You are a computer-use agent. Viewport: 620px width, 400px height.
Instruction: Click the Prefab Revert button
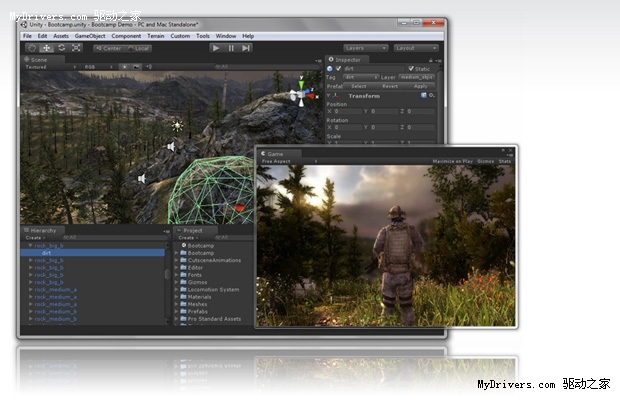tap(390, 86)
